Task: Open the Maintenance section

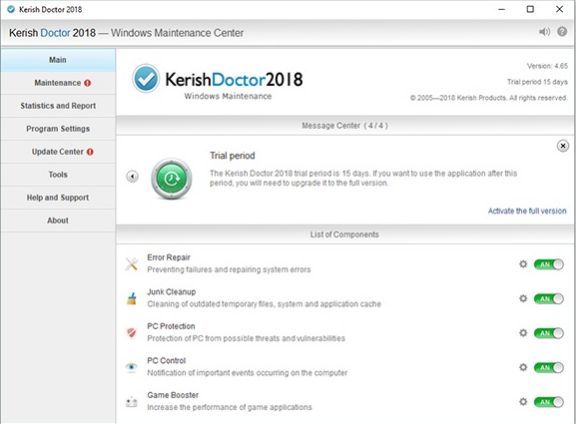Action: (x=58, y=83)
